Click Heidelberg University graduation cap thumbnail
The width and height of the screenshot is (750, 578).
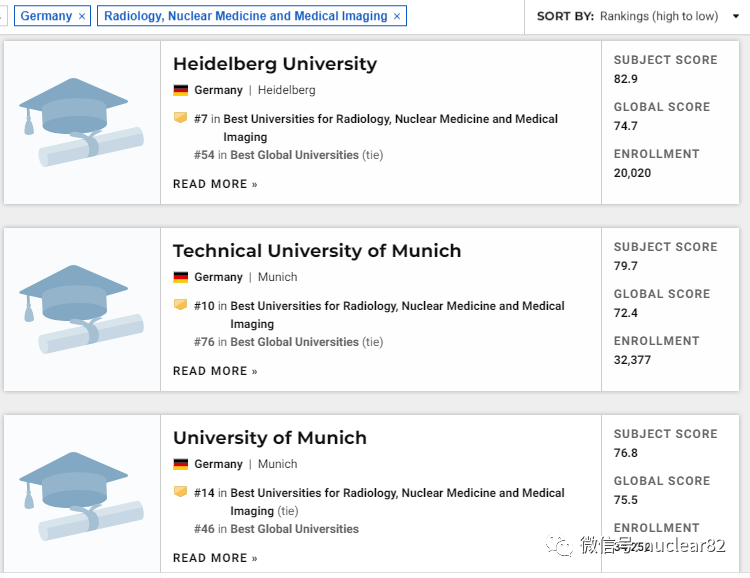click(x=81, y=122)
